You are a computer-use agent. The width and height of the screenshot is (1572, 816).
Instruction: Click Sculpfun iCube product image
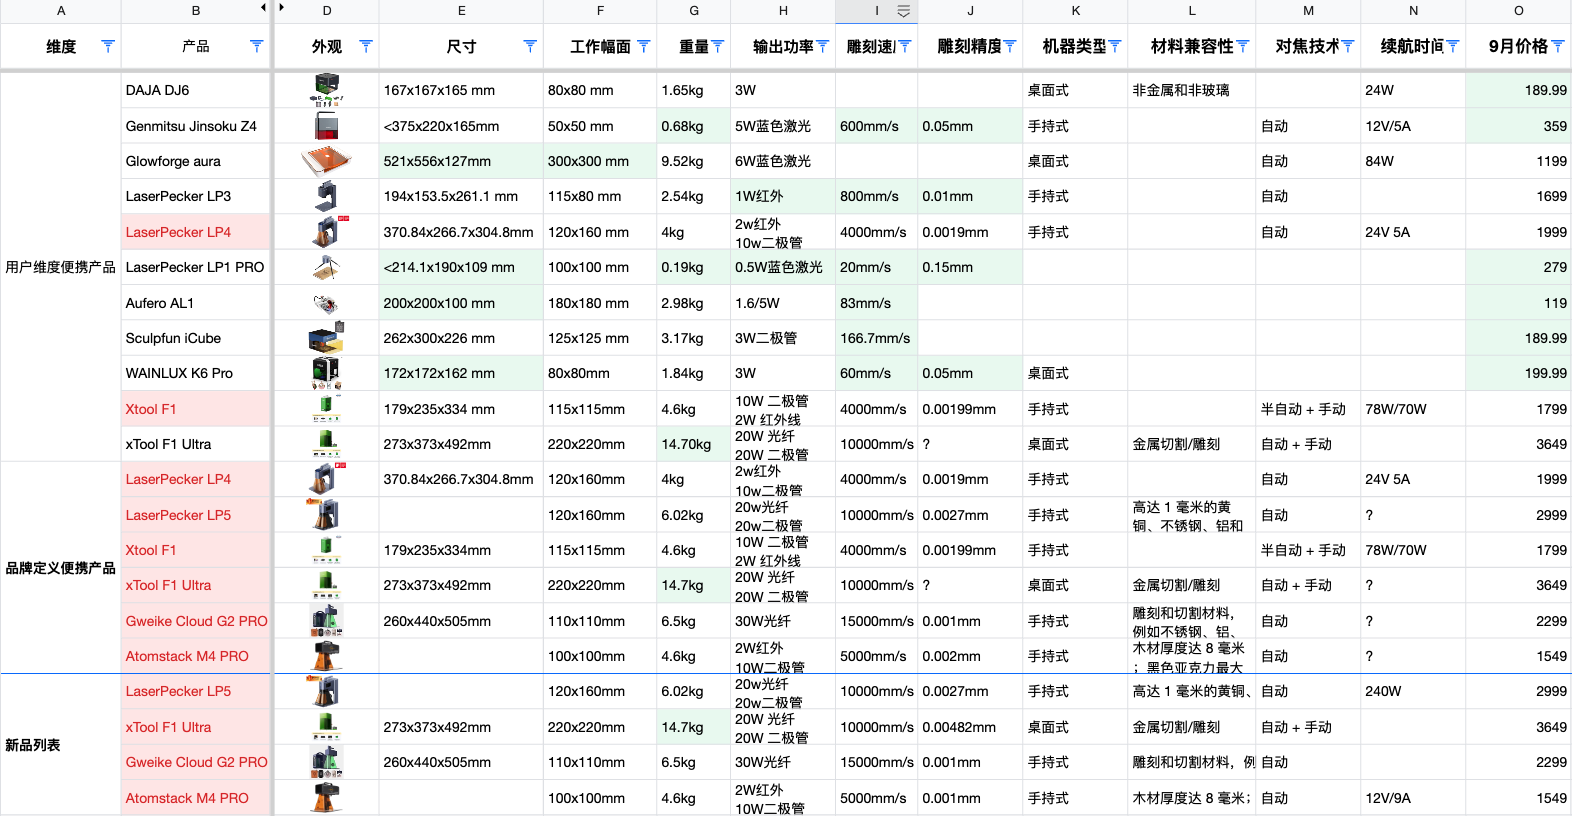coord(326,337)
